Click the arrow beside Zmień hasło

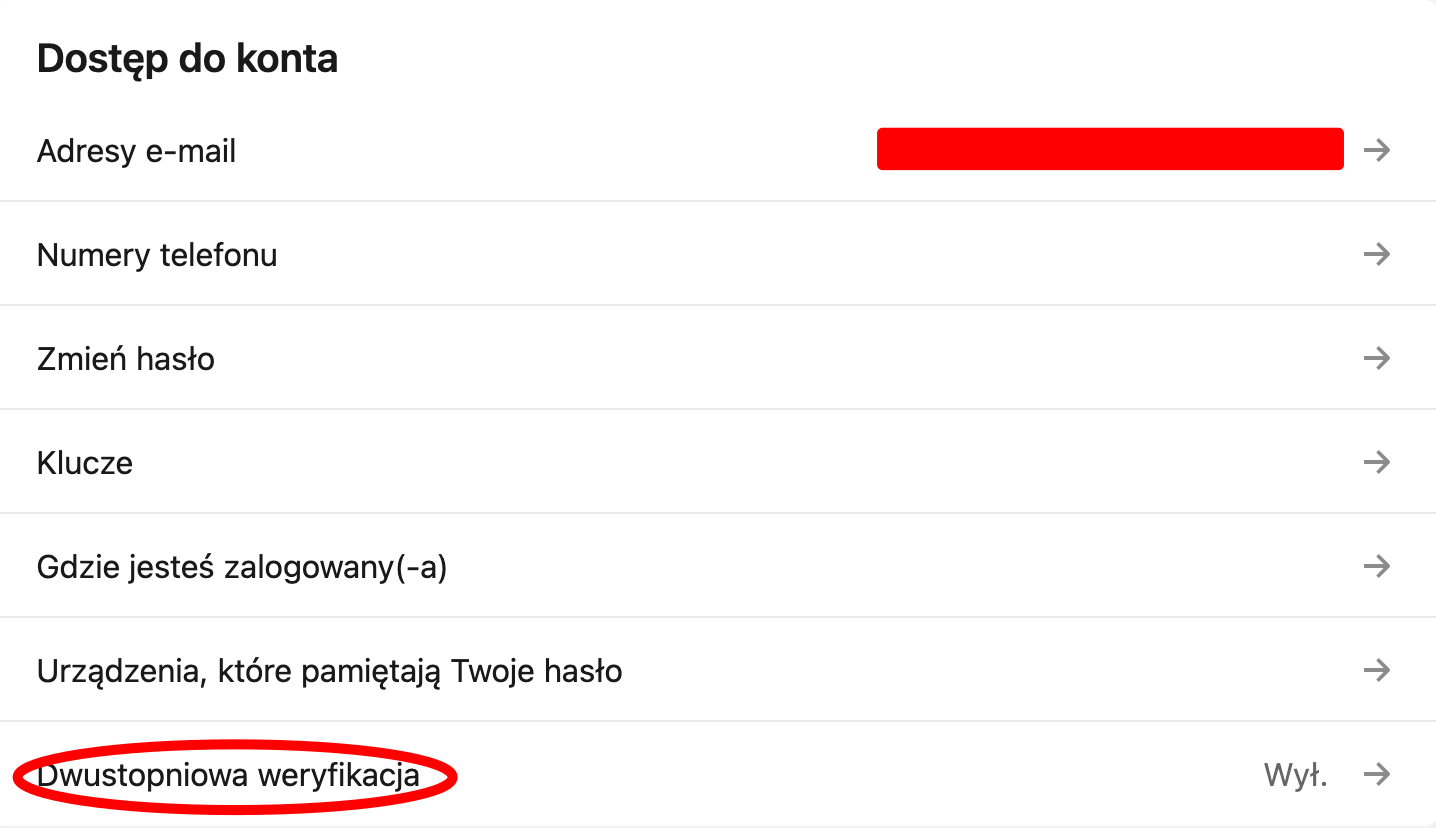[1377, 358]
